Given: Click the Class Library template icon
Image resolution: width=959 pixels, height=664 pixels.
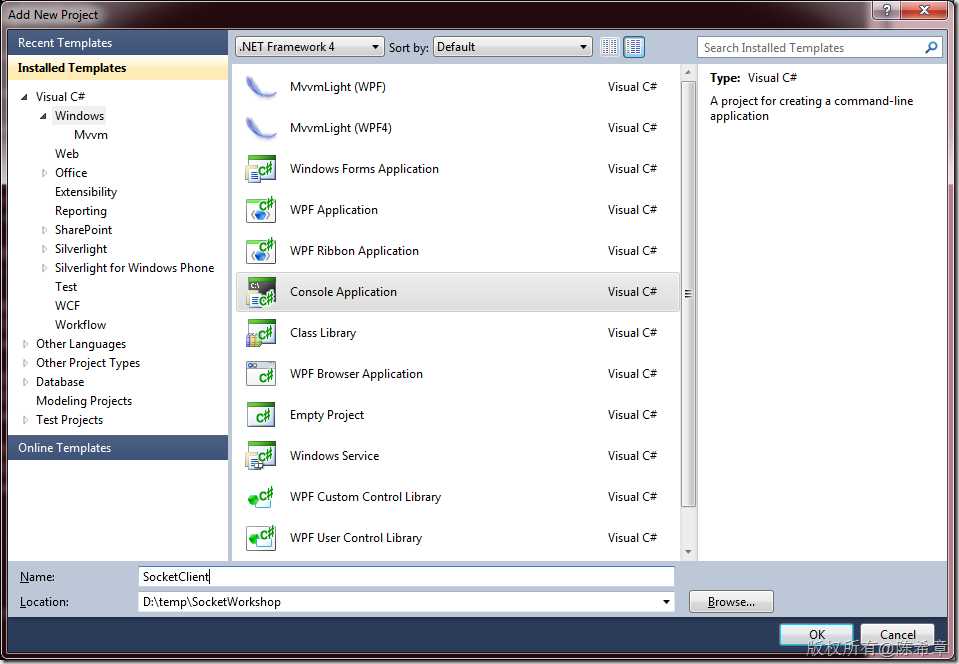Looking at the screenshot, I should tap(261, 333).
